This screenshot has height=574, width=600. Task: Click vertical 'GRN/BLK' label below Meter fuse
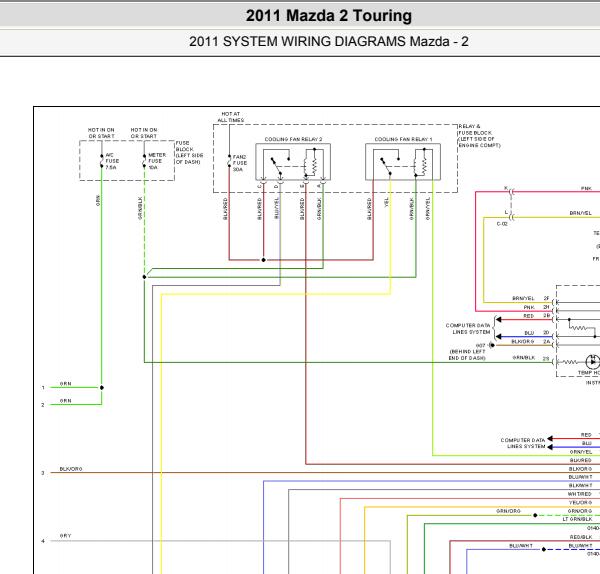pos(140,208)
